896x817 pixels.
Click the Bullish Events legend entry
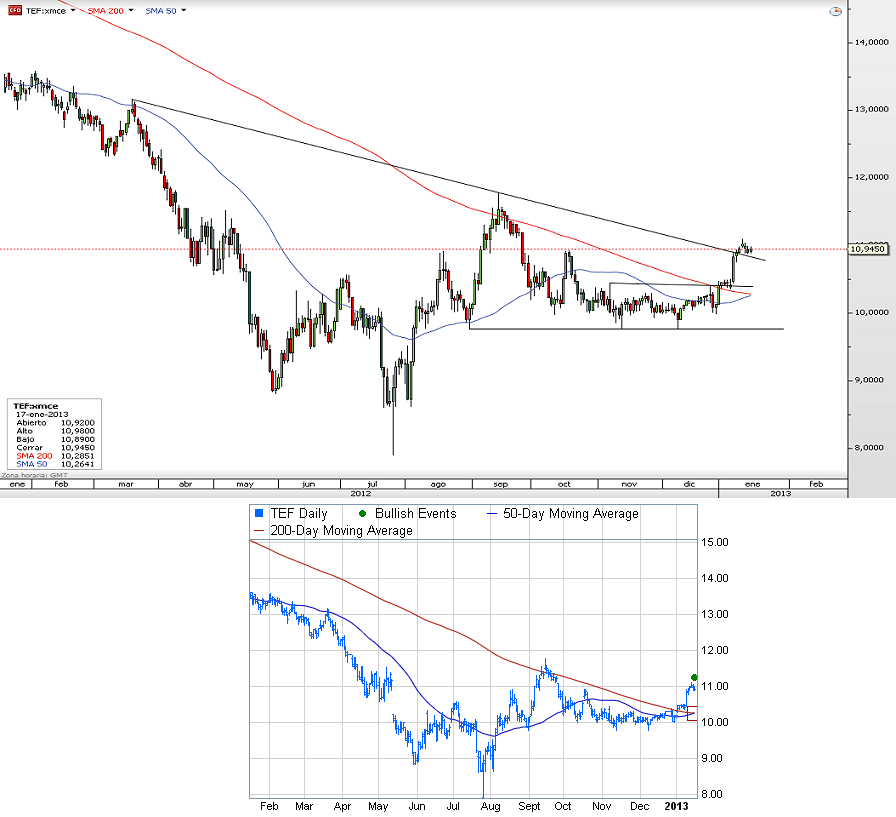pyautogui.click(x=407, y=514)
